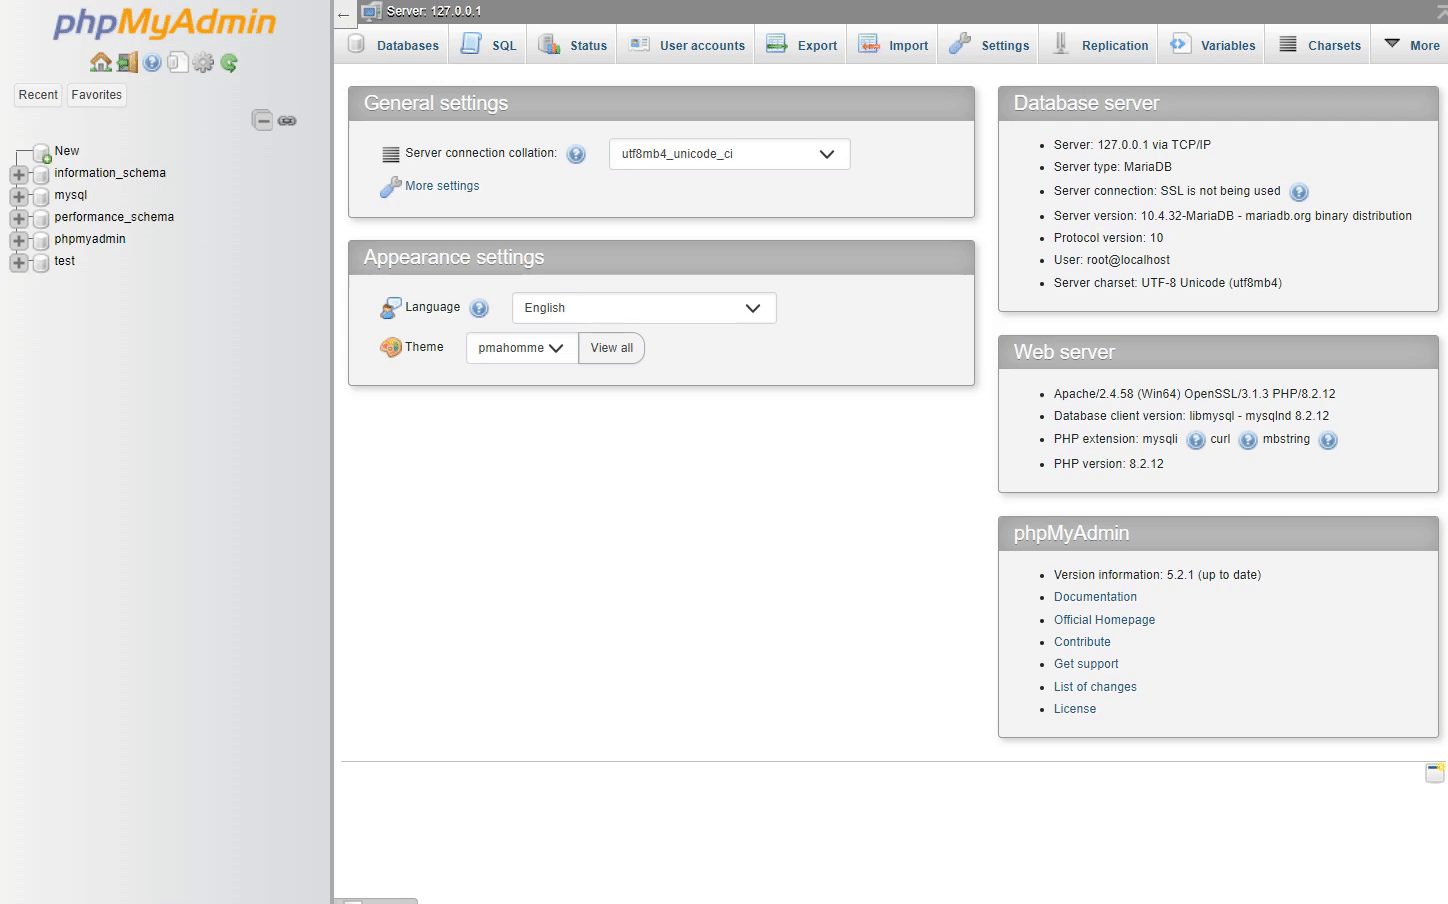Open the More tabs dropdown
Image resolution: width=1448 pixels, height=904 pixels.
point(1411,45)
